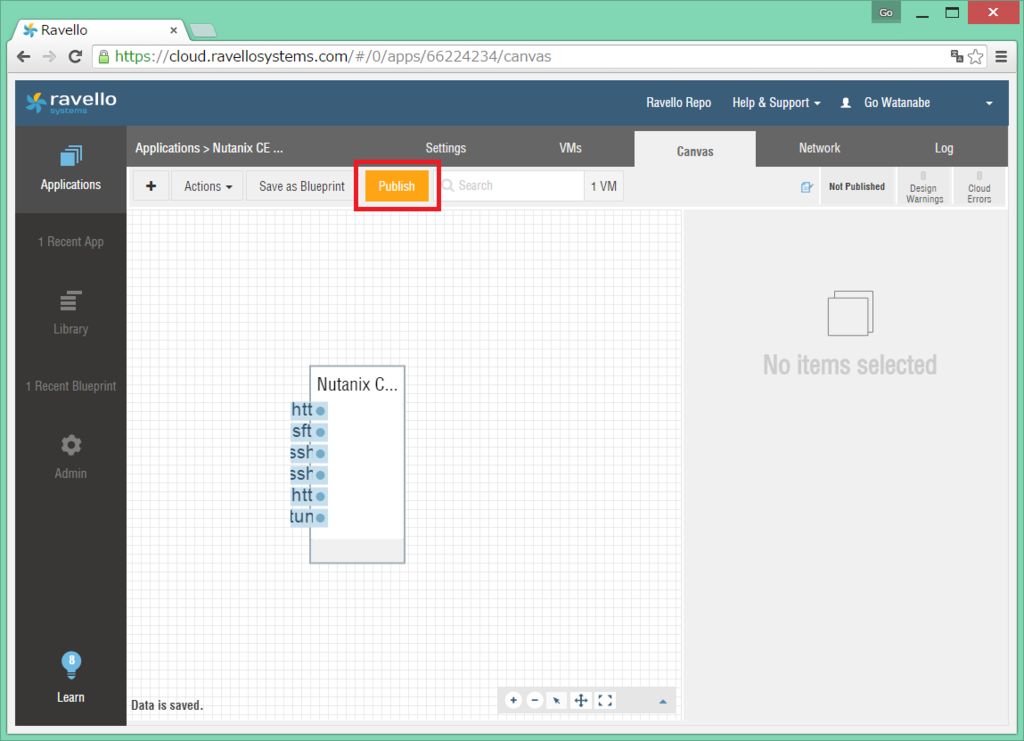Click the browser bookmark star icon

pos(976,57)
